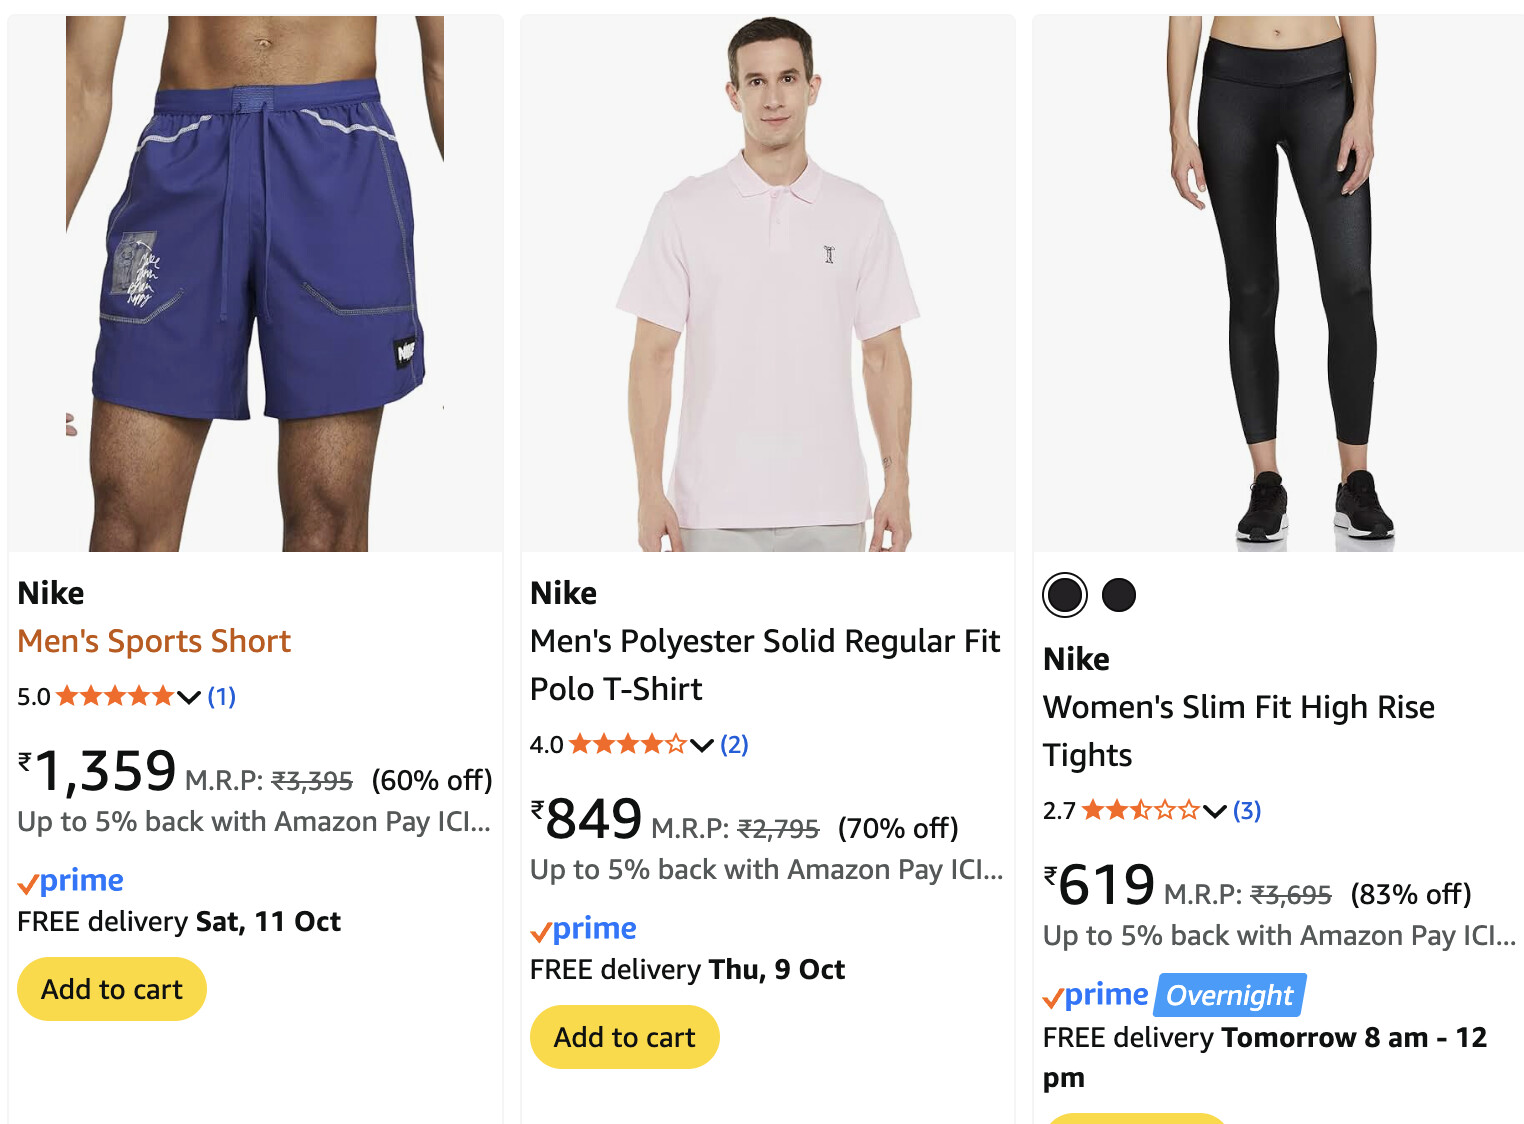Screen dimensions: 1524x1124
Task: View the pink polo shirt image
Action: coord(768,283)
